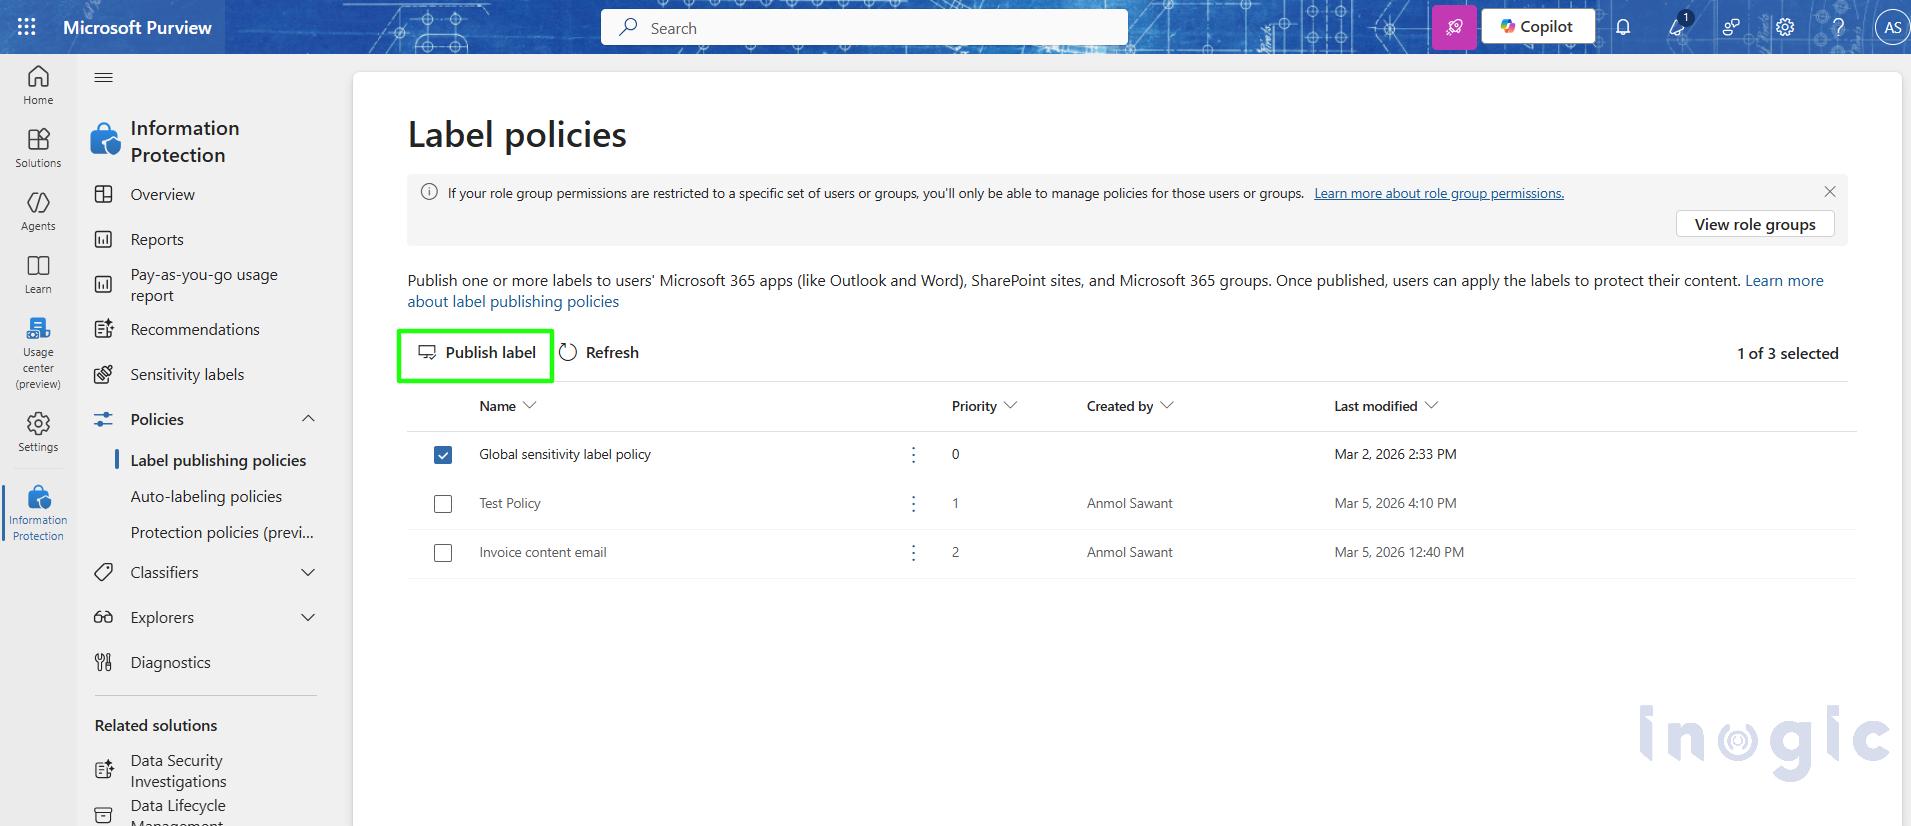The width and height of the screenshot is (1911, 826).
Task: Collapse the Policies section chevron
Action: [x=308, y=419]
